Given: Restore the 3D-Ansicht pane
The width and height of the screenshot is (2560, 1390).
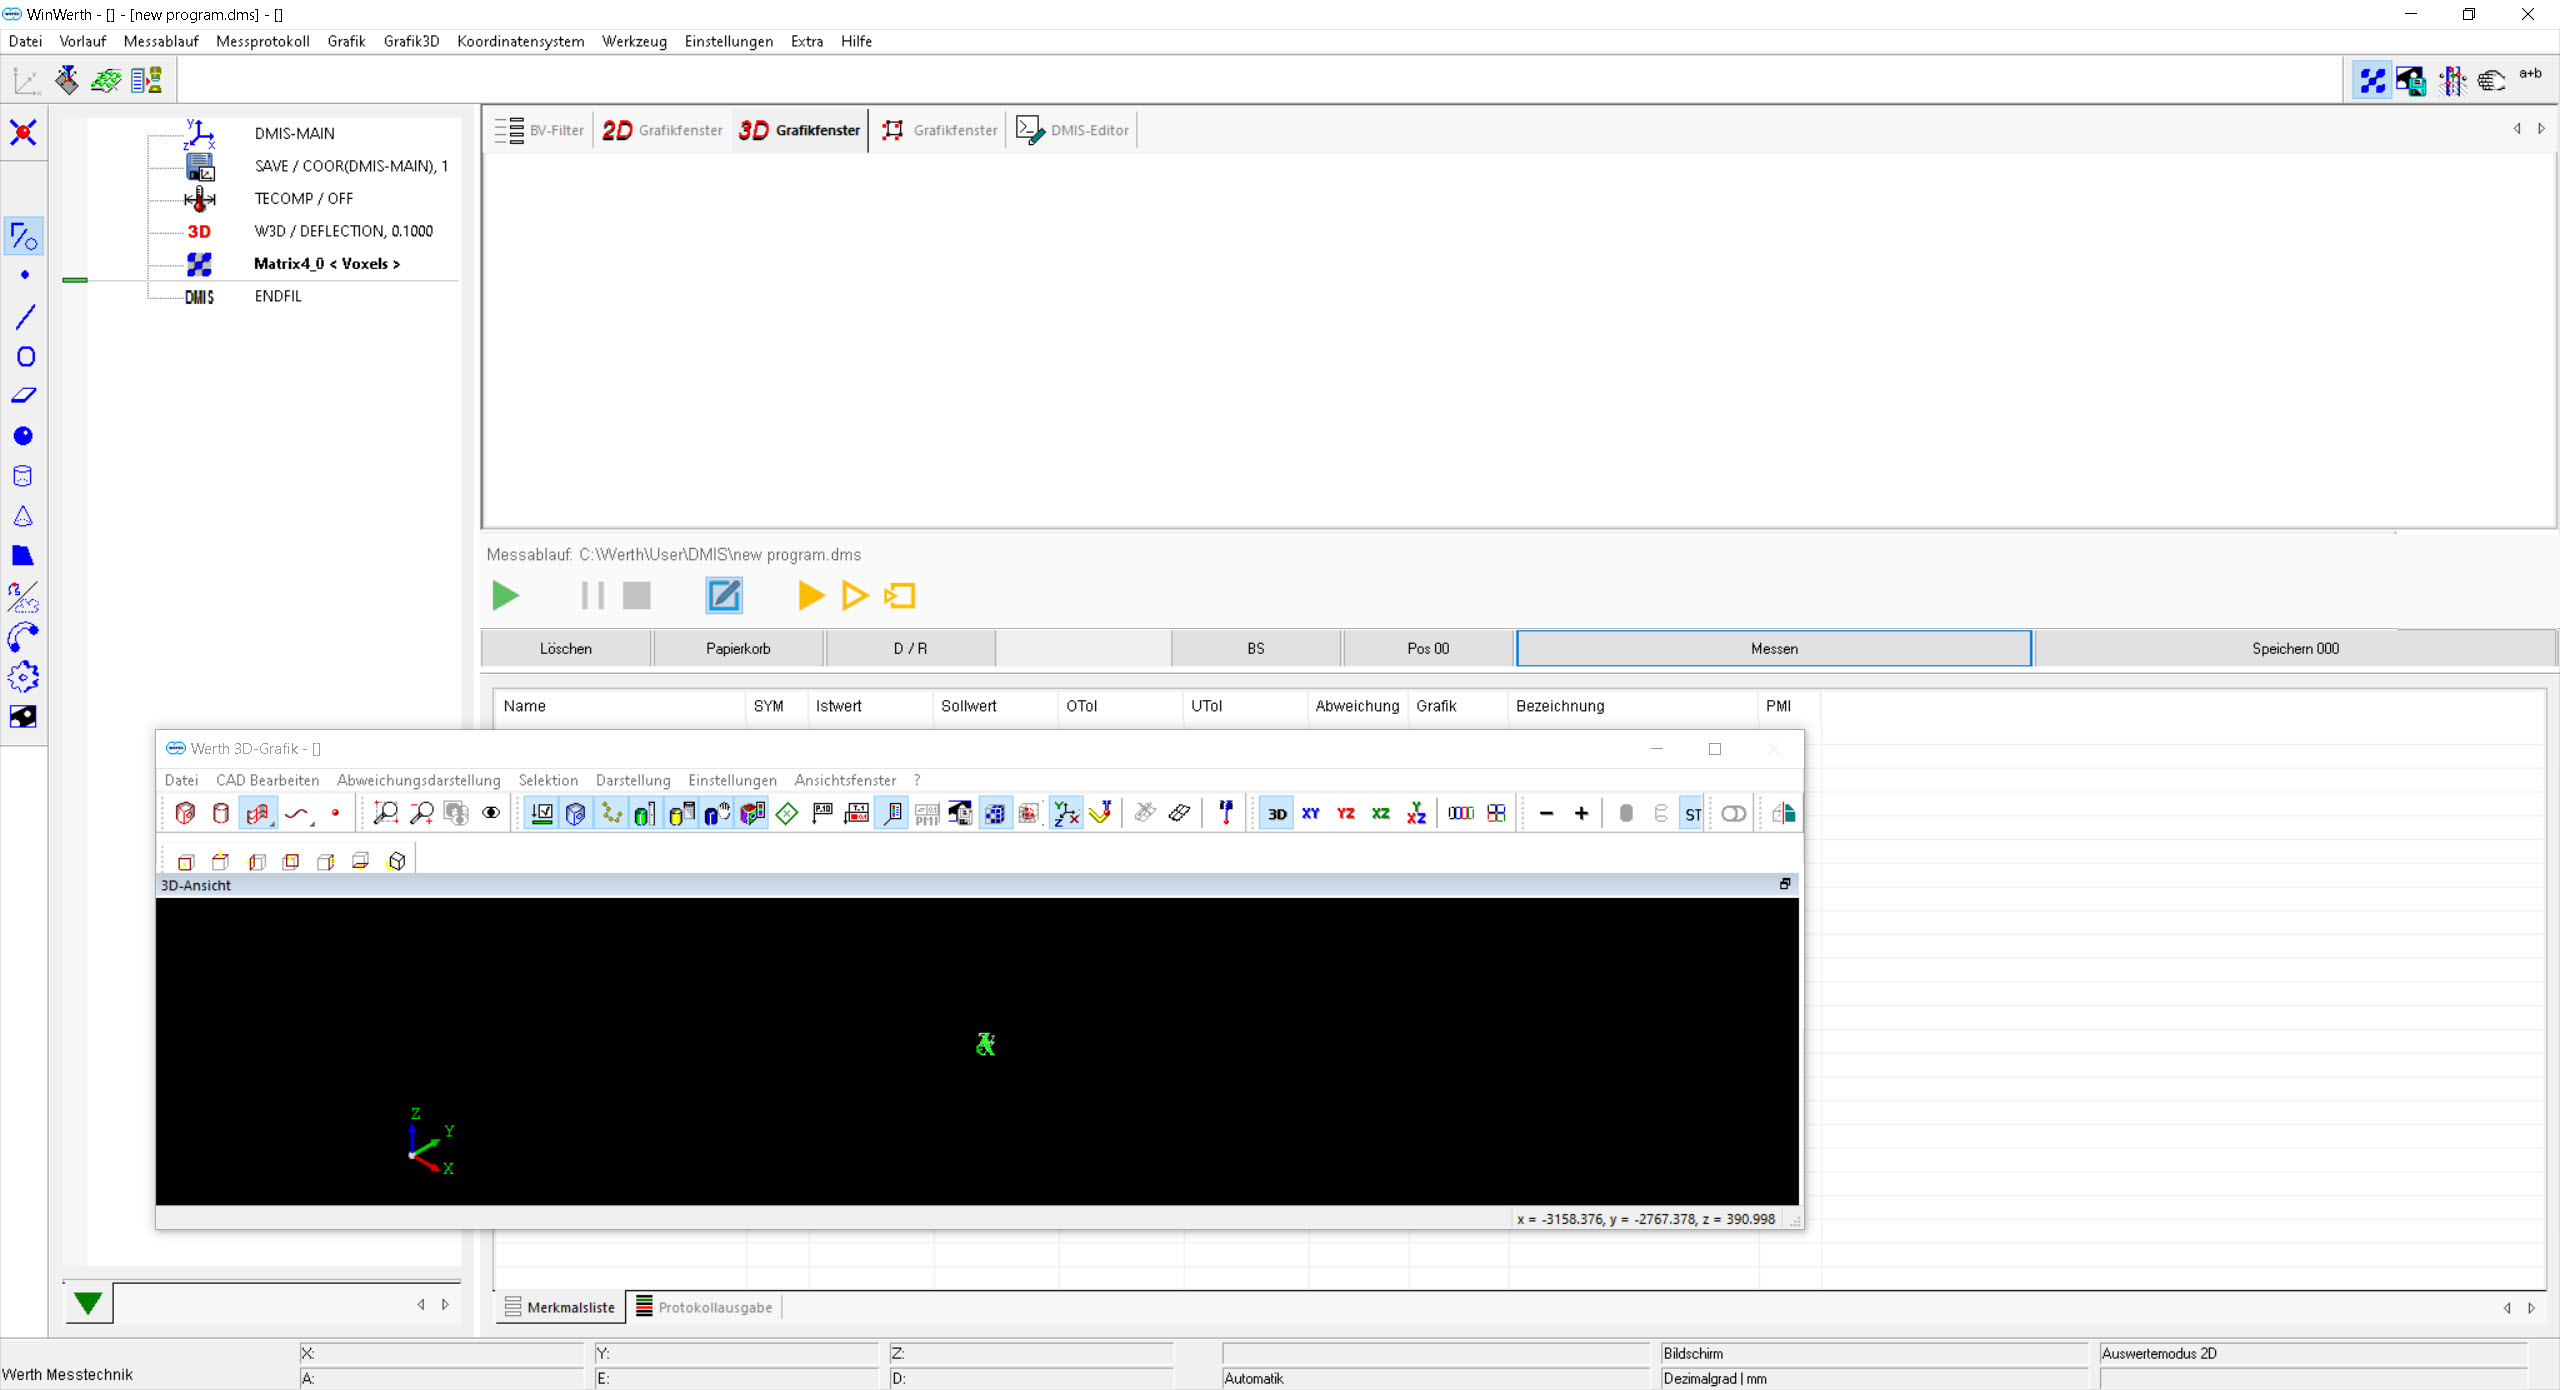Looking at the screenshot, I should (1785, 884).
